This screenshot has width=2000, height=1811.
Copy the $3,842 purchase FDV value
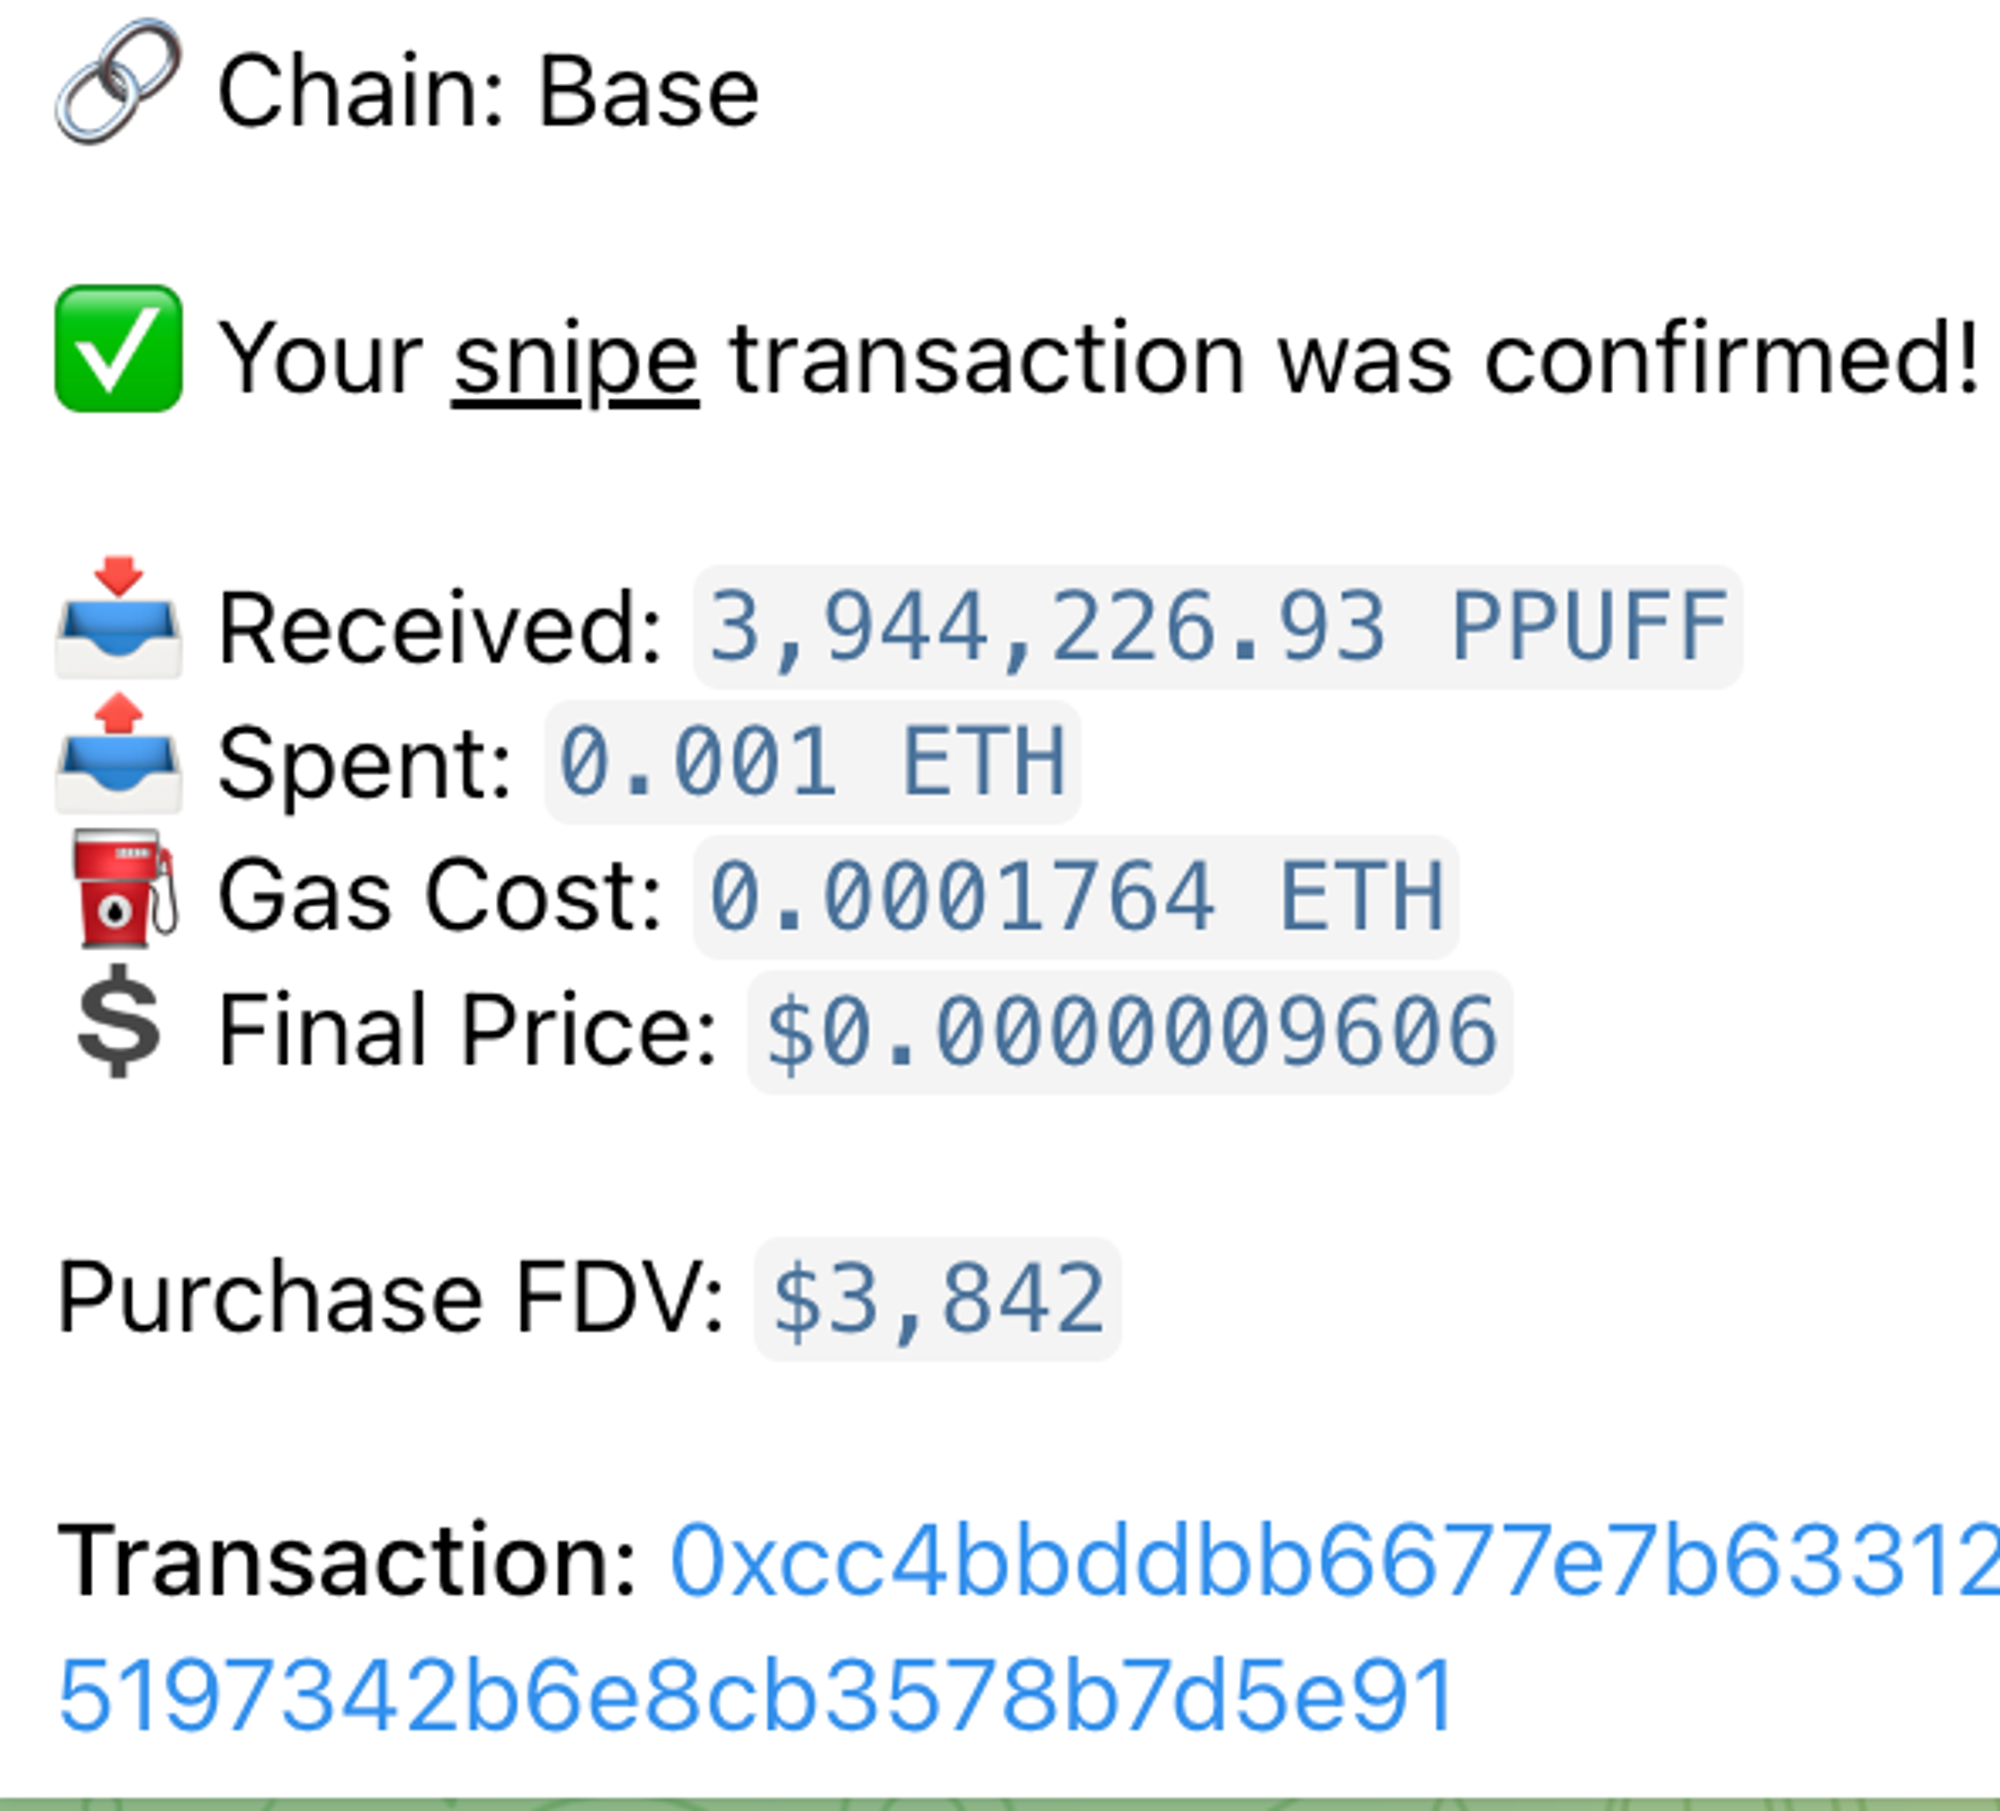937,1299
